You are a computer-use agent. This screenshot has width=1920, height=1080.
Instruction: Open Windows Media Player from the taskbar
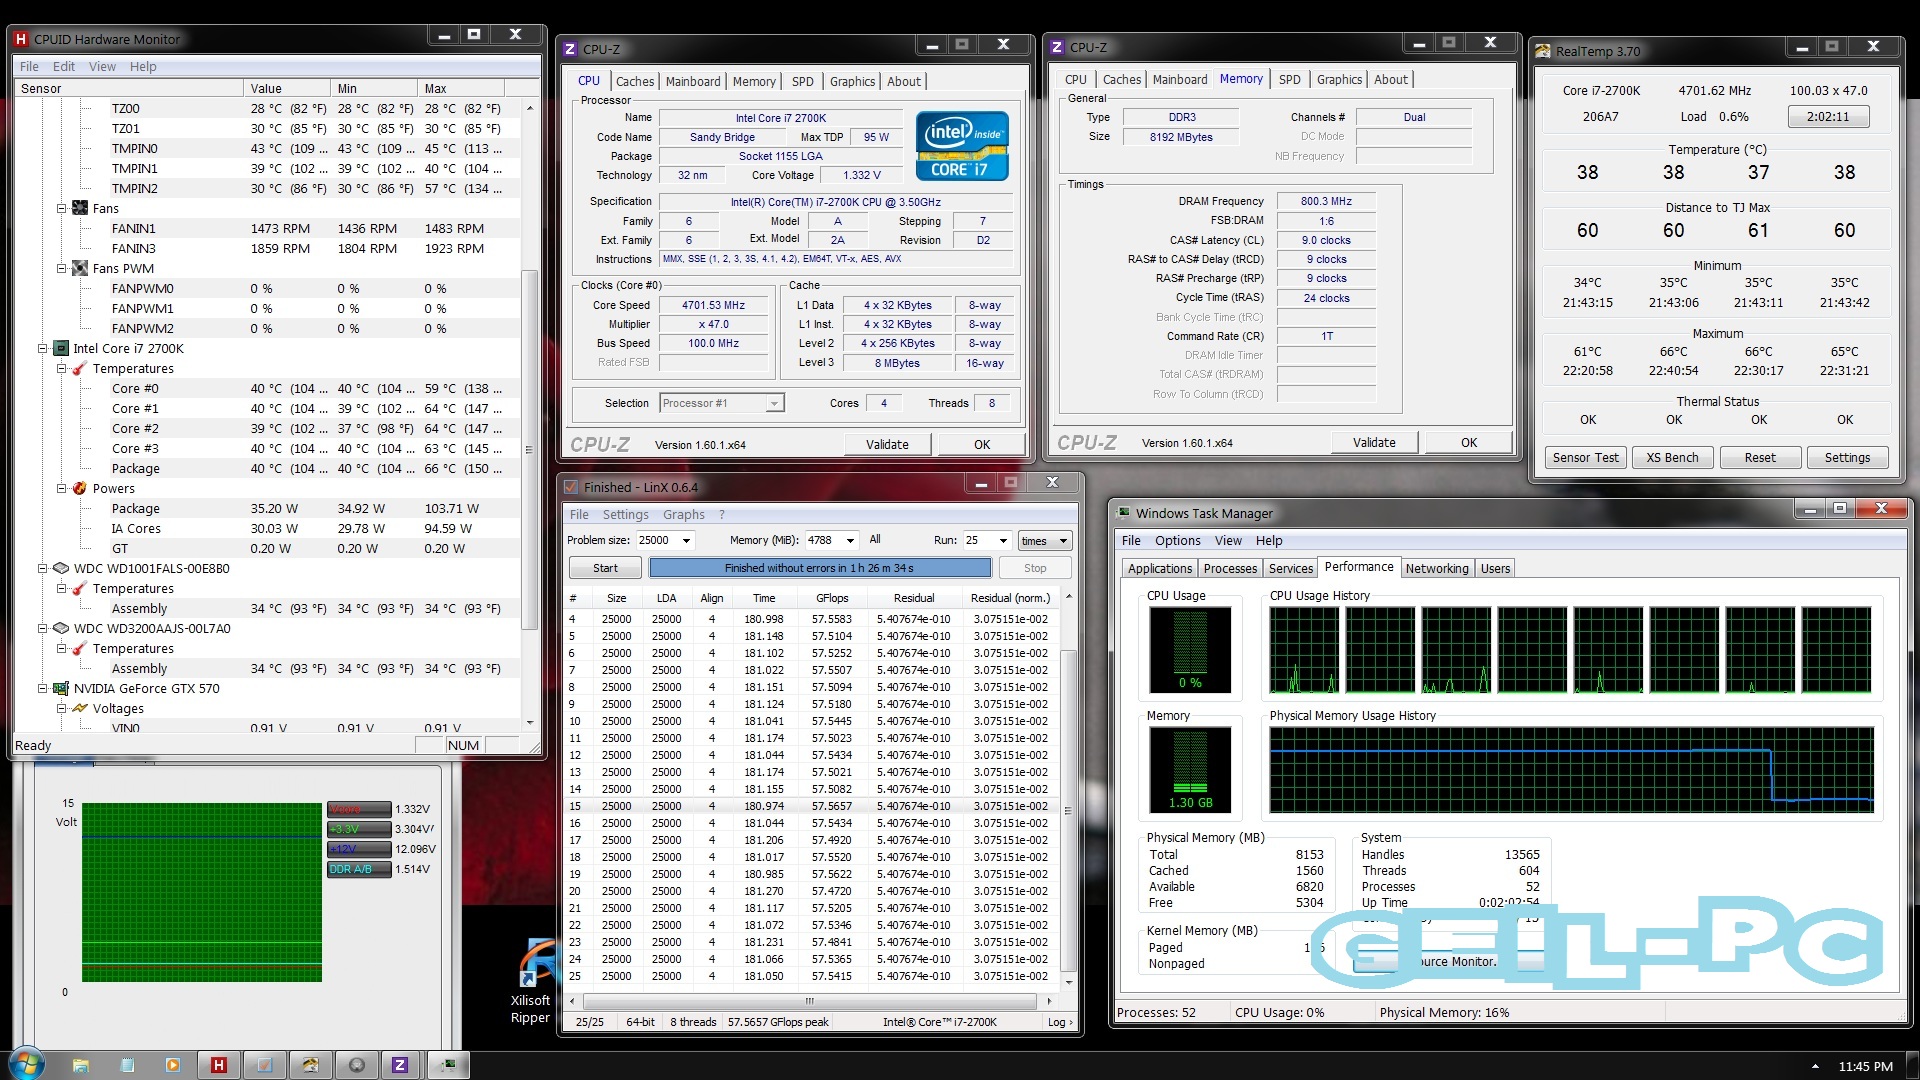(173, 1065)
